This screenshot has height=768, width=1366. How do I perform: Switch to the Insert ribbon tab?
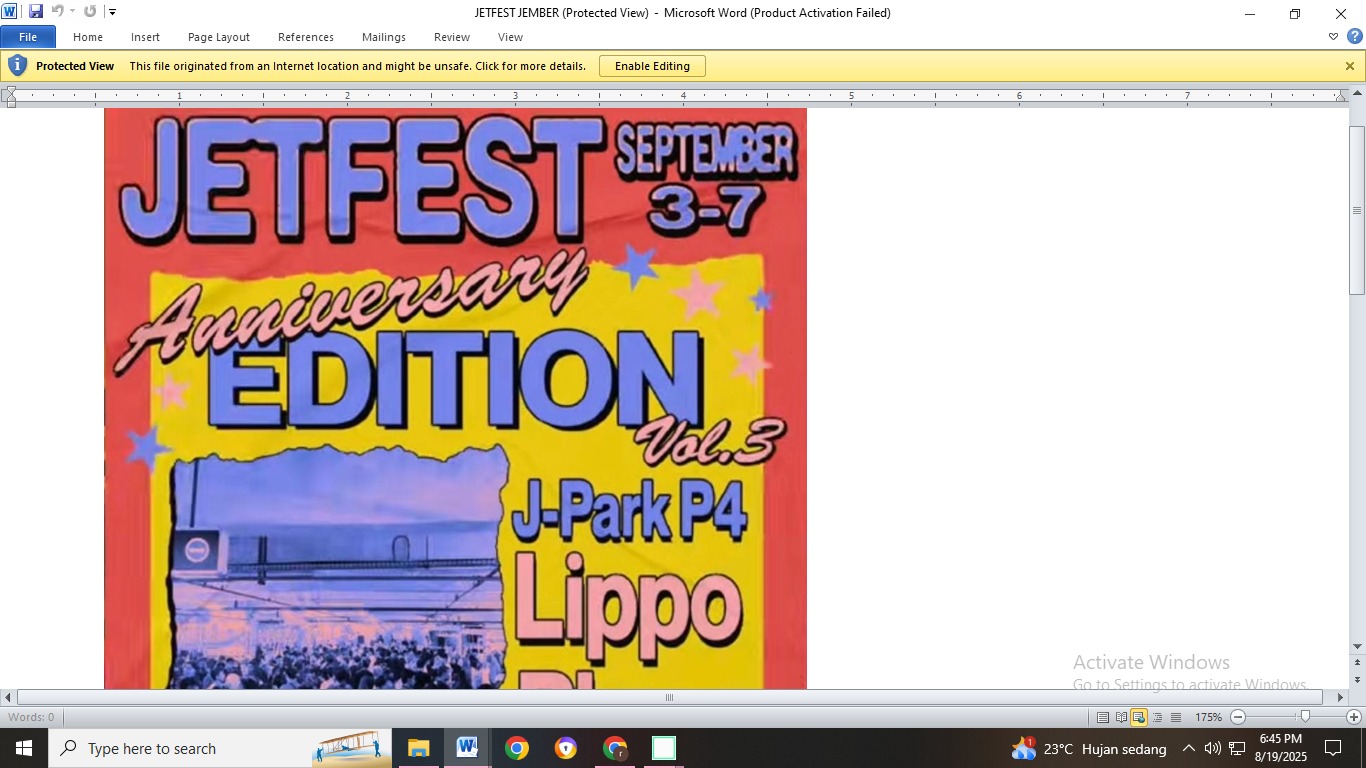click(145, 37)
